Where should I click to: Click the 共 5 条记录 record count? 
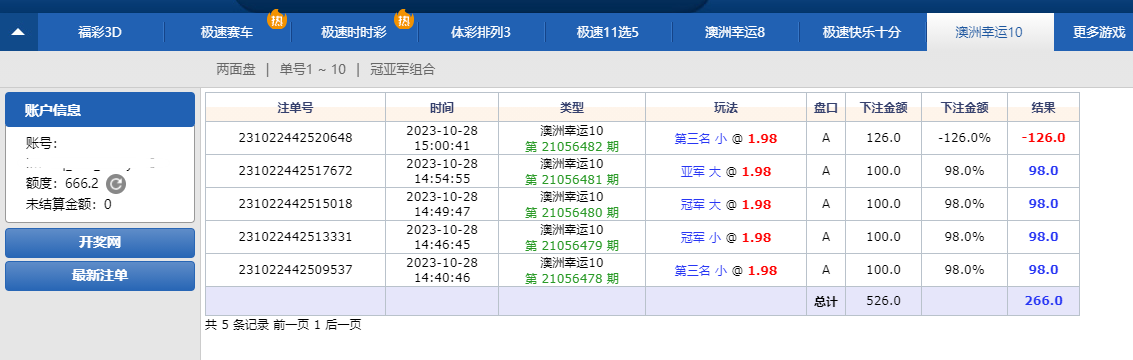click(237, 325)
